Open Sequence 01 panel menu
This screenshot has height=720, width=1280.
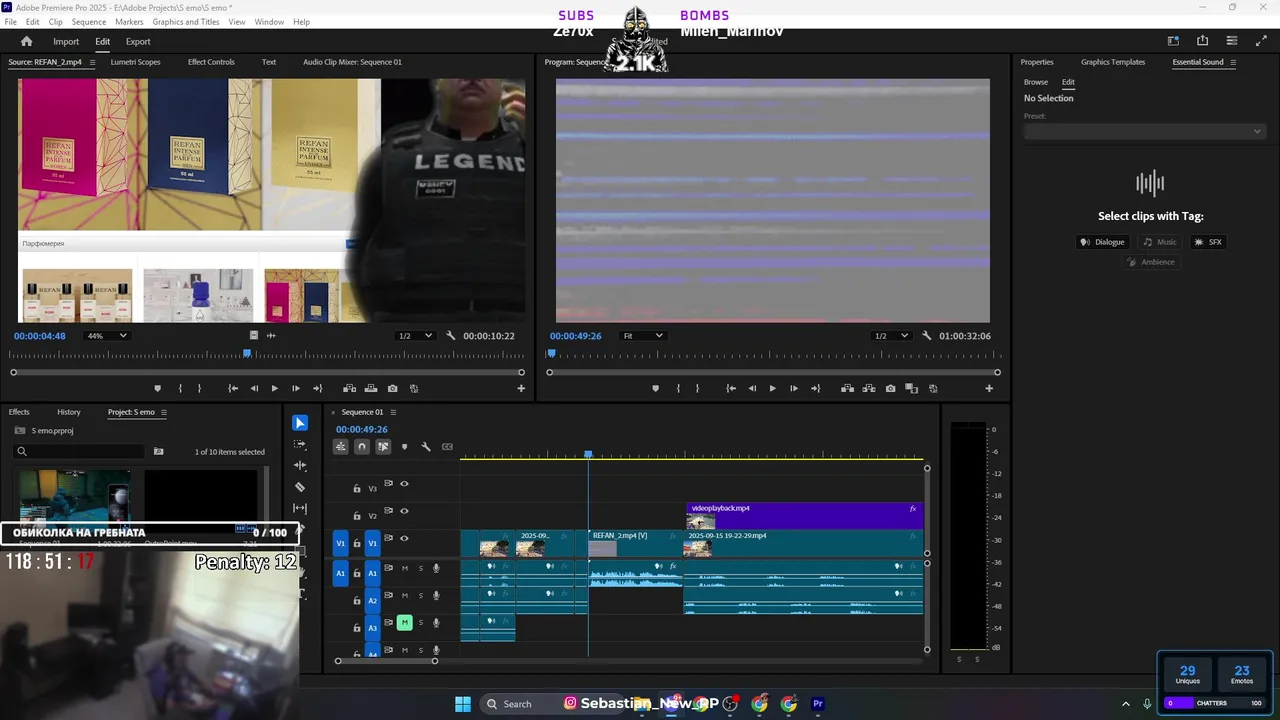[393, 412]
